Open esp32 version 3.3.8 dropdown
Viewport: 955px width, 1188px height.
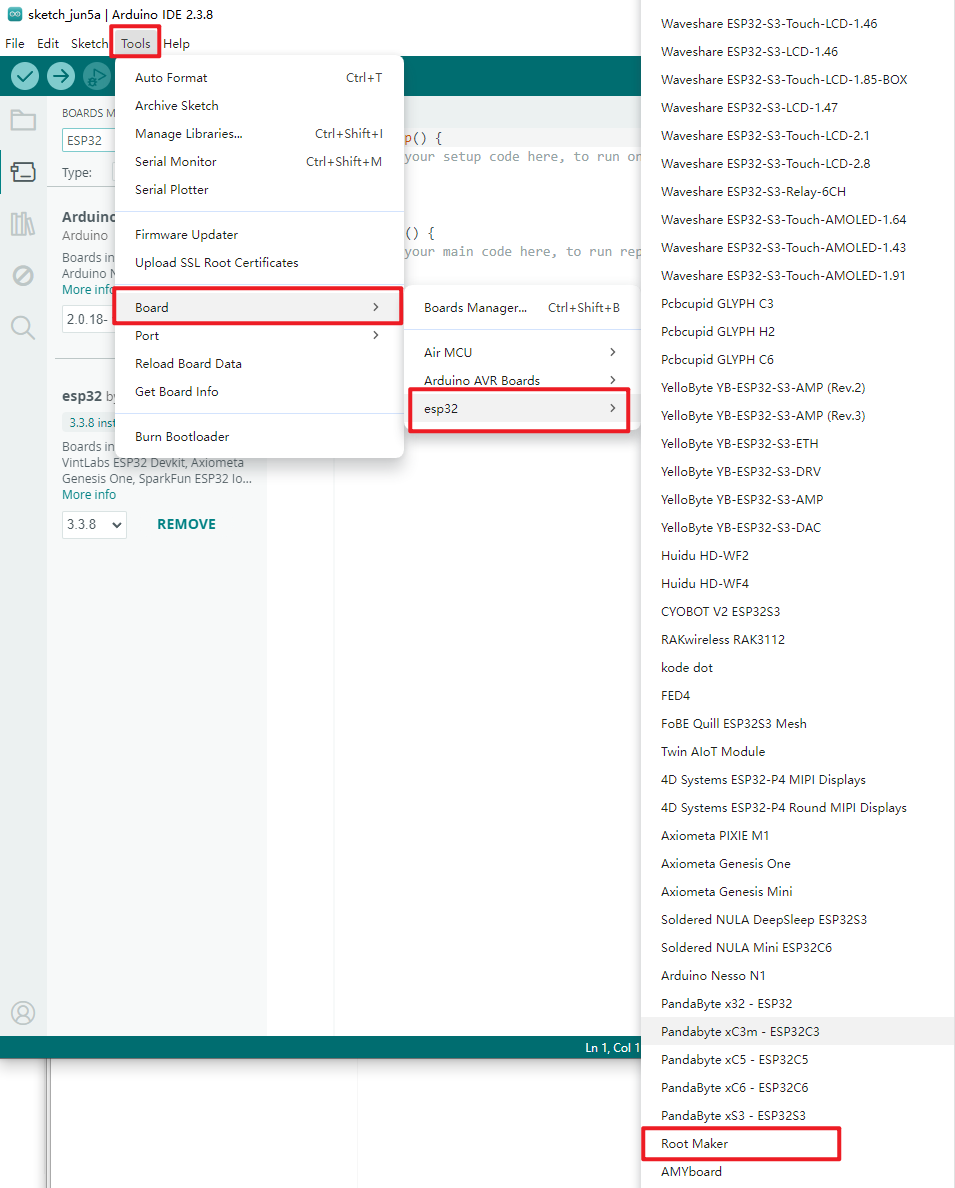[x=94, y=524]
